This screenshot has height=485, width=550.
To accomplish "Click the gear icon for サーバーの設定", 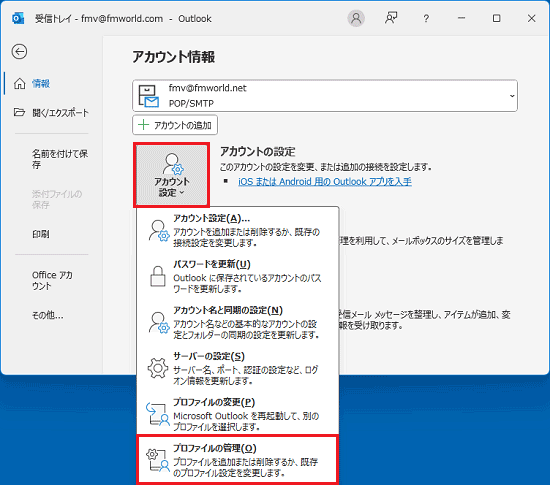I will (x=158, y=368).
